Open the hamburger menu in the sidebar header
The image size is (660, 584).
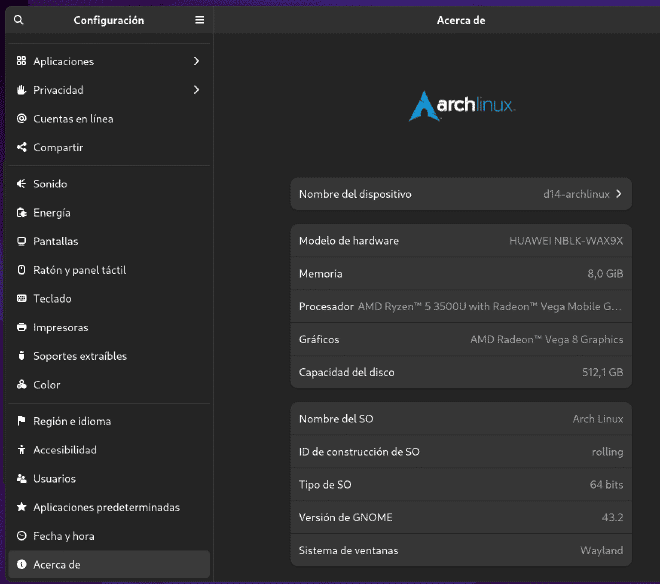click(200, 20)
